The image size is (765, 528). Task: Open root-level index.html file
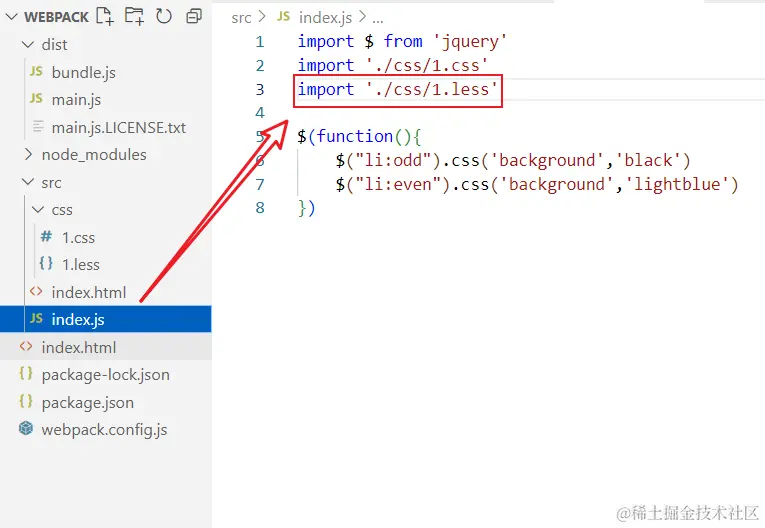pyautogui.click(x=79, y=347)
